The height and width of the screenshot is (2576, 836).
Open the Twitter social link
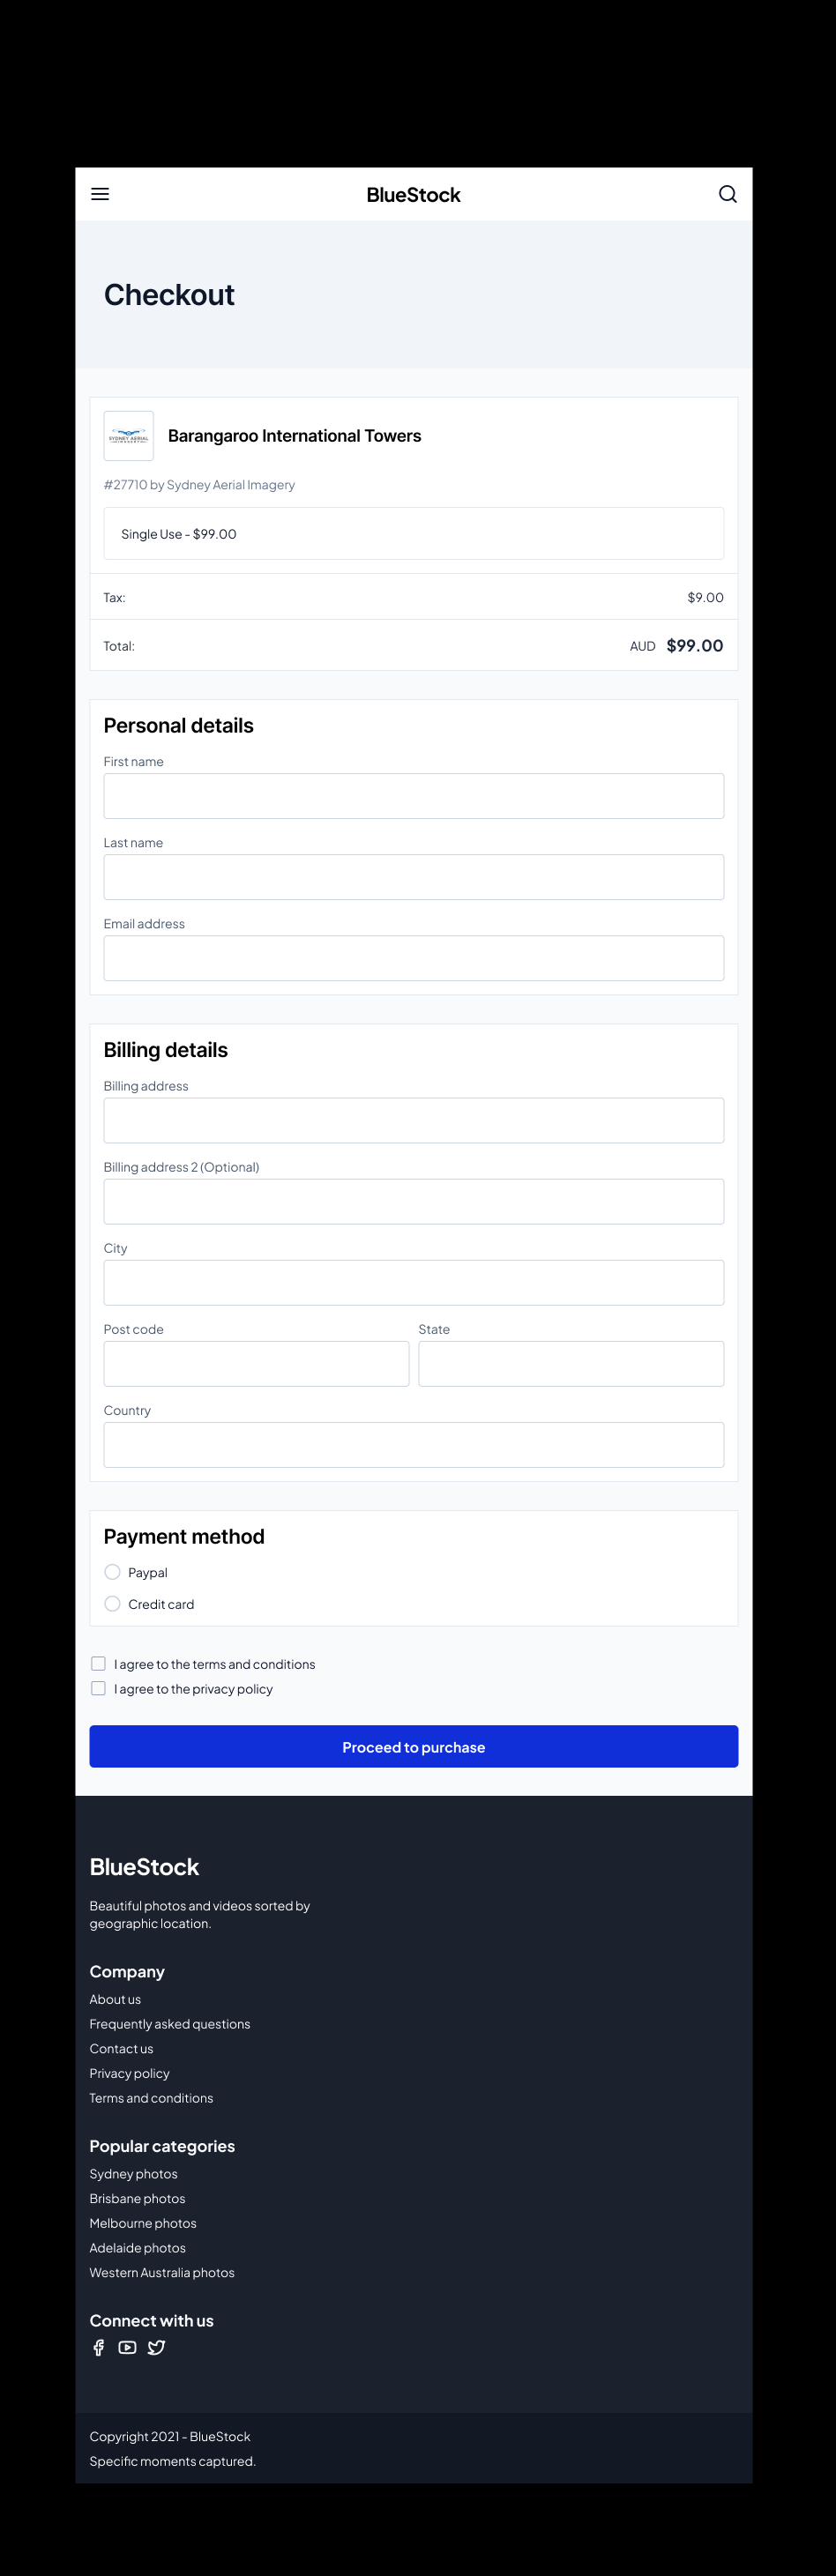tap(157, 2347)
